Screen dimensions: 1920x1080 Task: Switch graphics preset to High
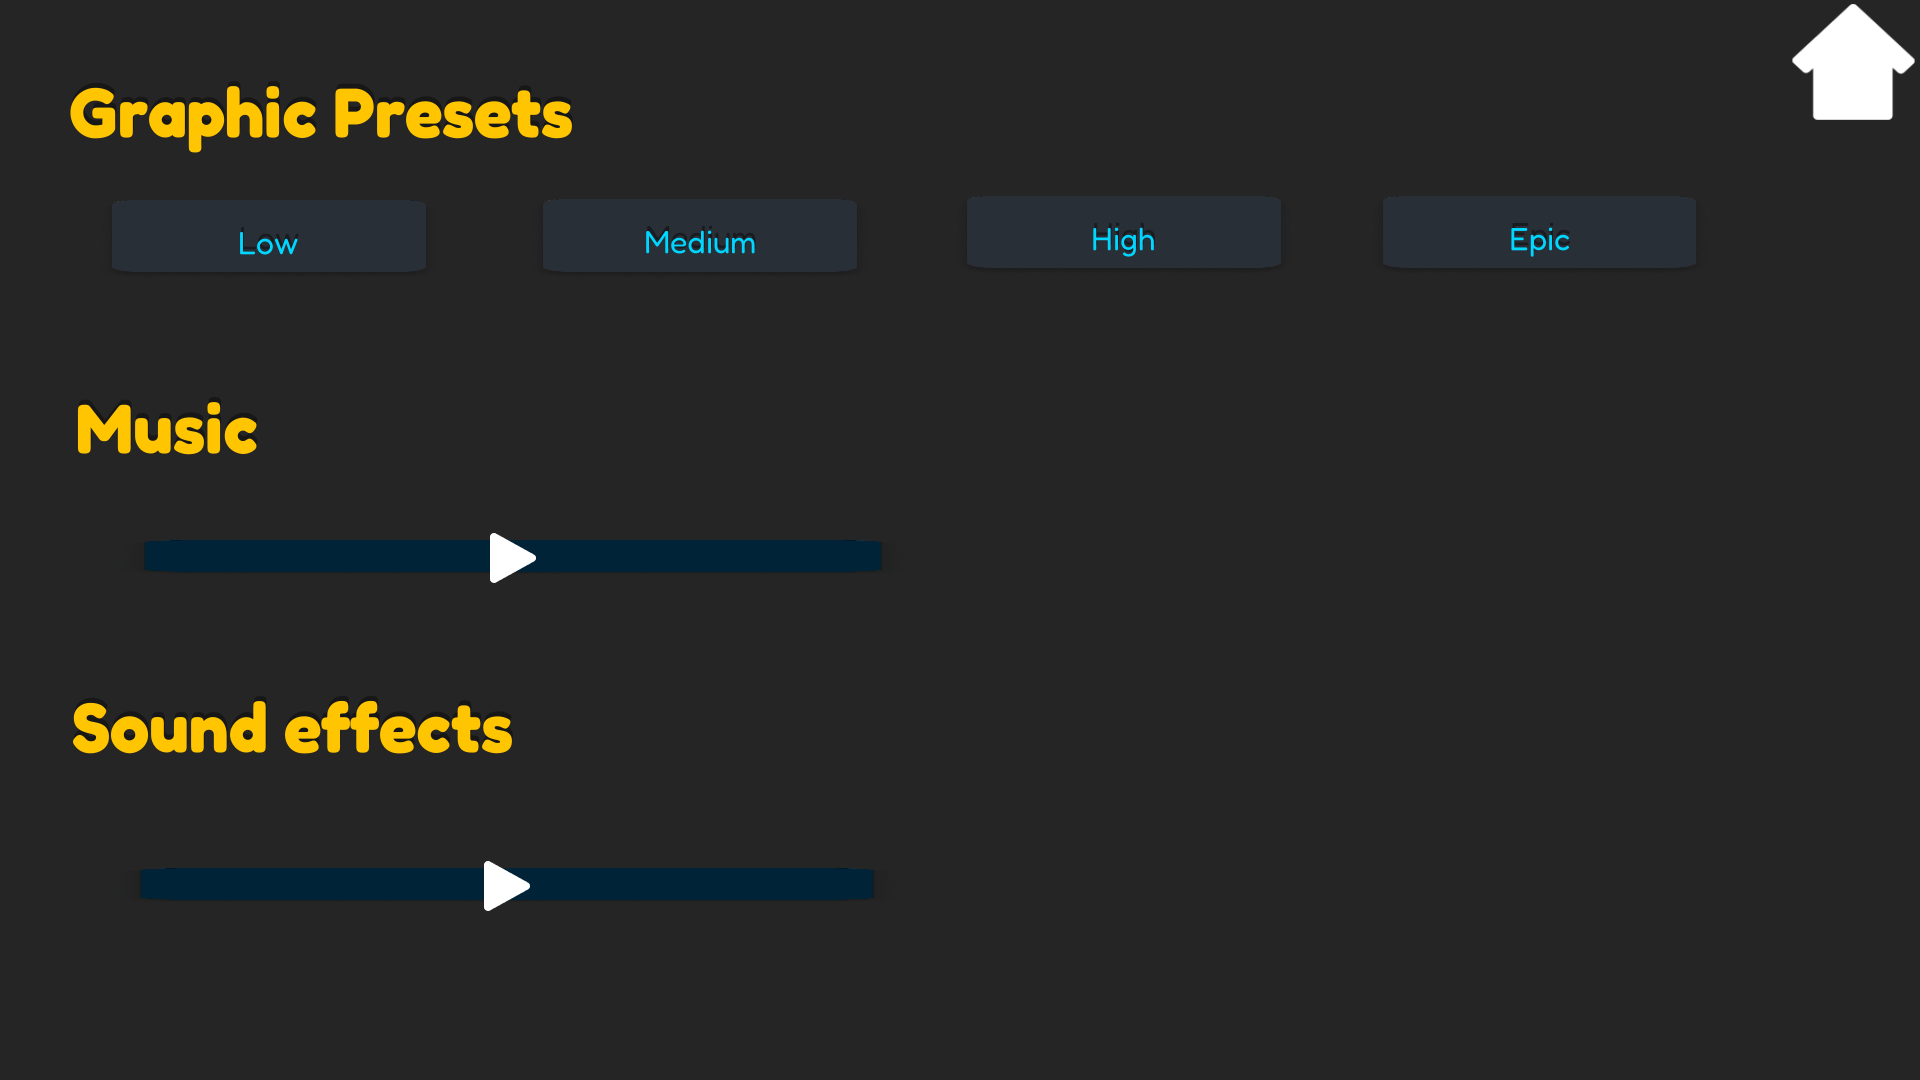tap(1123, 233)
